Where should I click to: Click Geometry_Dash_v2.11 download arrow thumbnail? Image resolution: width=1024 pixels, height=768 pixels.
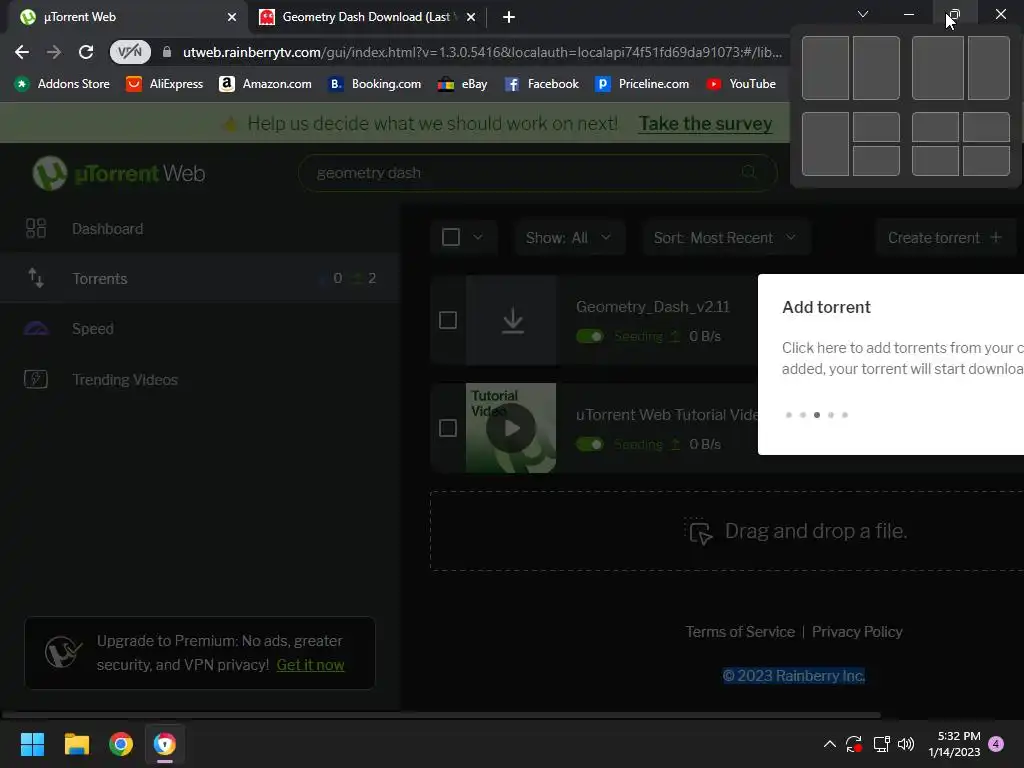pos(511,320)
